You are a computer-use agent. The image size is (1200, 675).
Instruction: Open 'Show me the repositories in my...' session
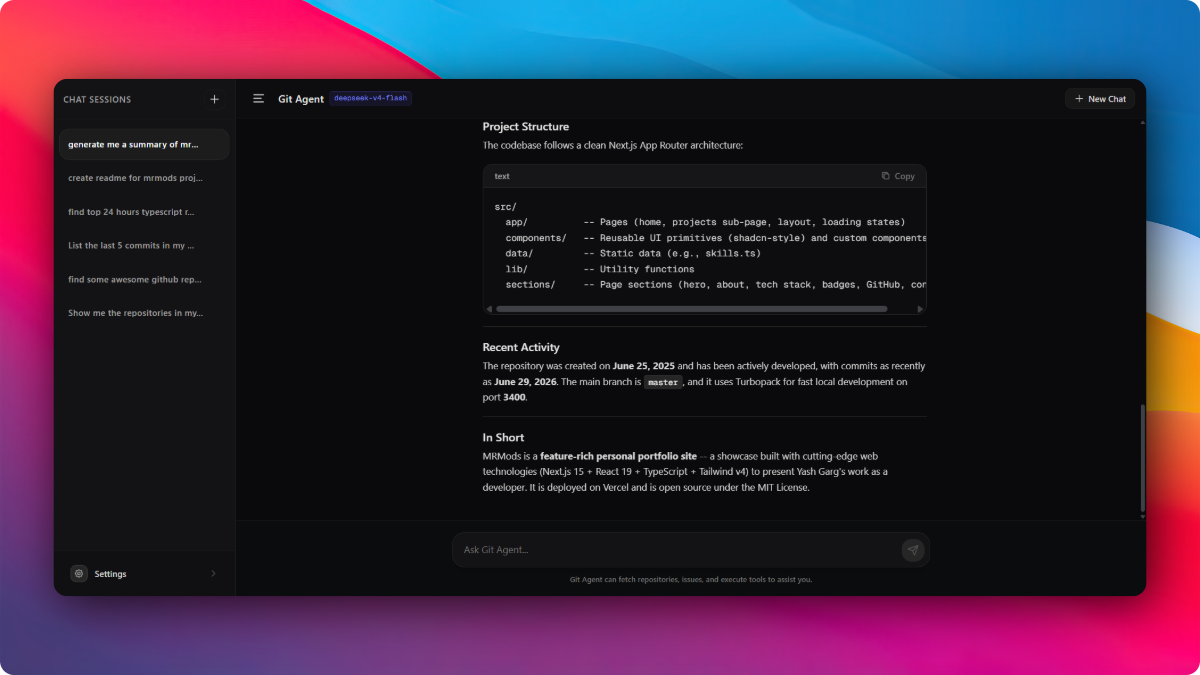point(144,313)
